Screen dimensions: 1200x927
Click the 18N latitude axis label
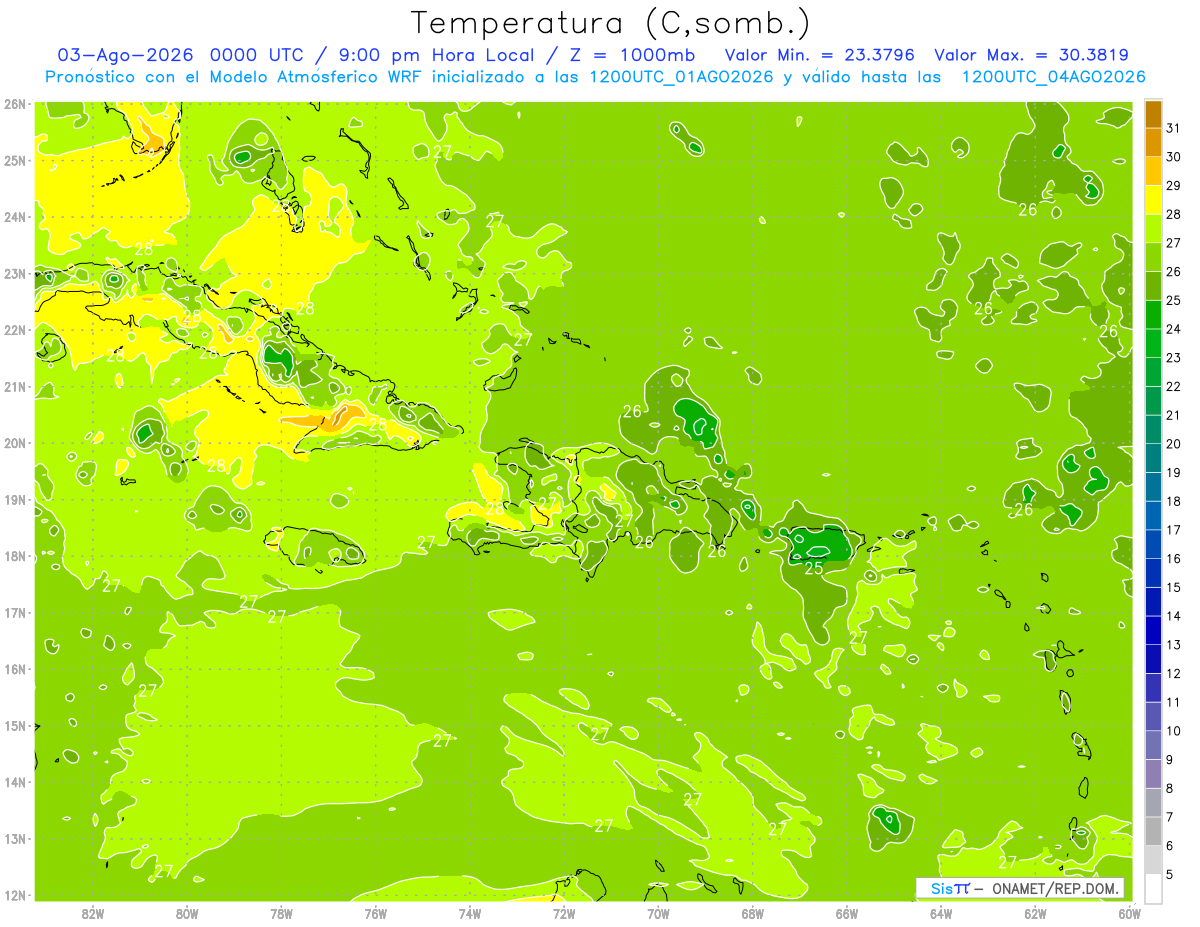tap(14, 556)
